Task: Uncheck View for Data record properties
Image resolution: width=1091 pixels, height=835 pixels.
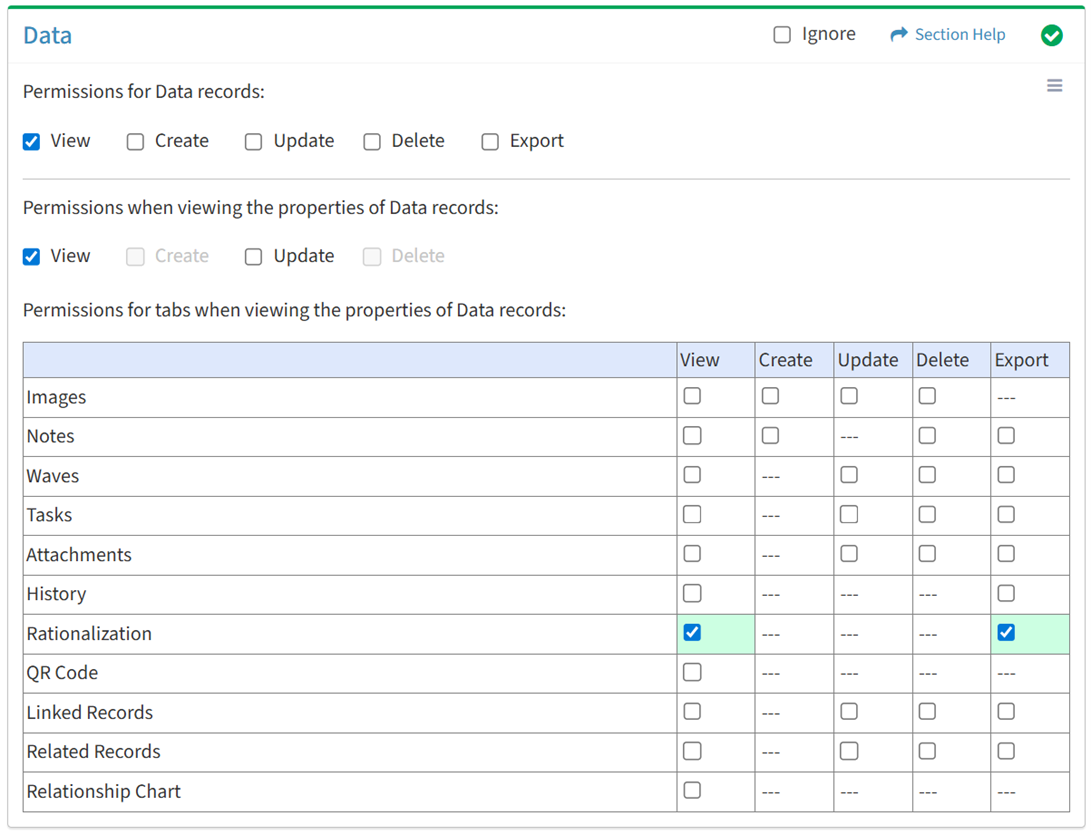Action: tap(32, 257)
